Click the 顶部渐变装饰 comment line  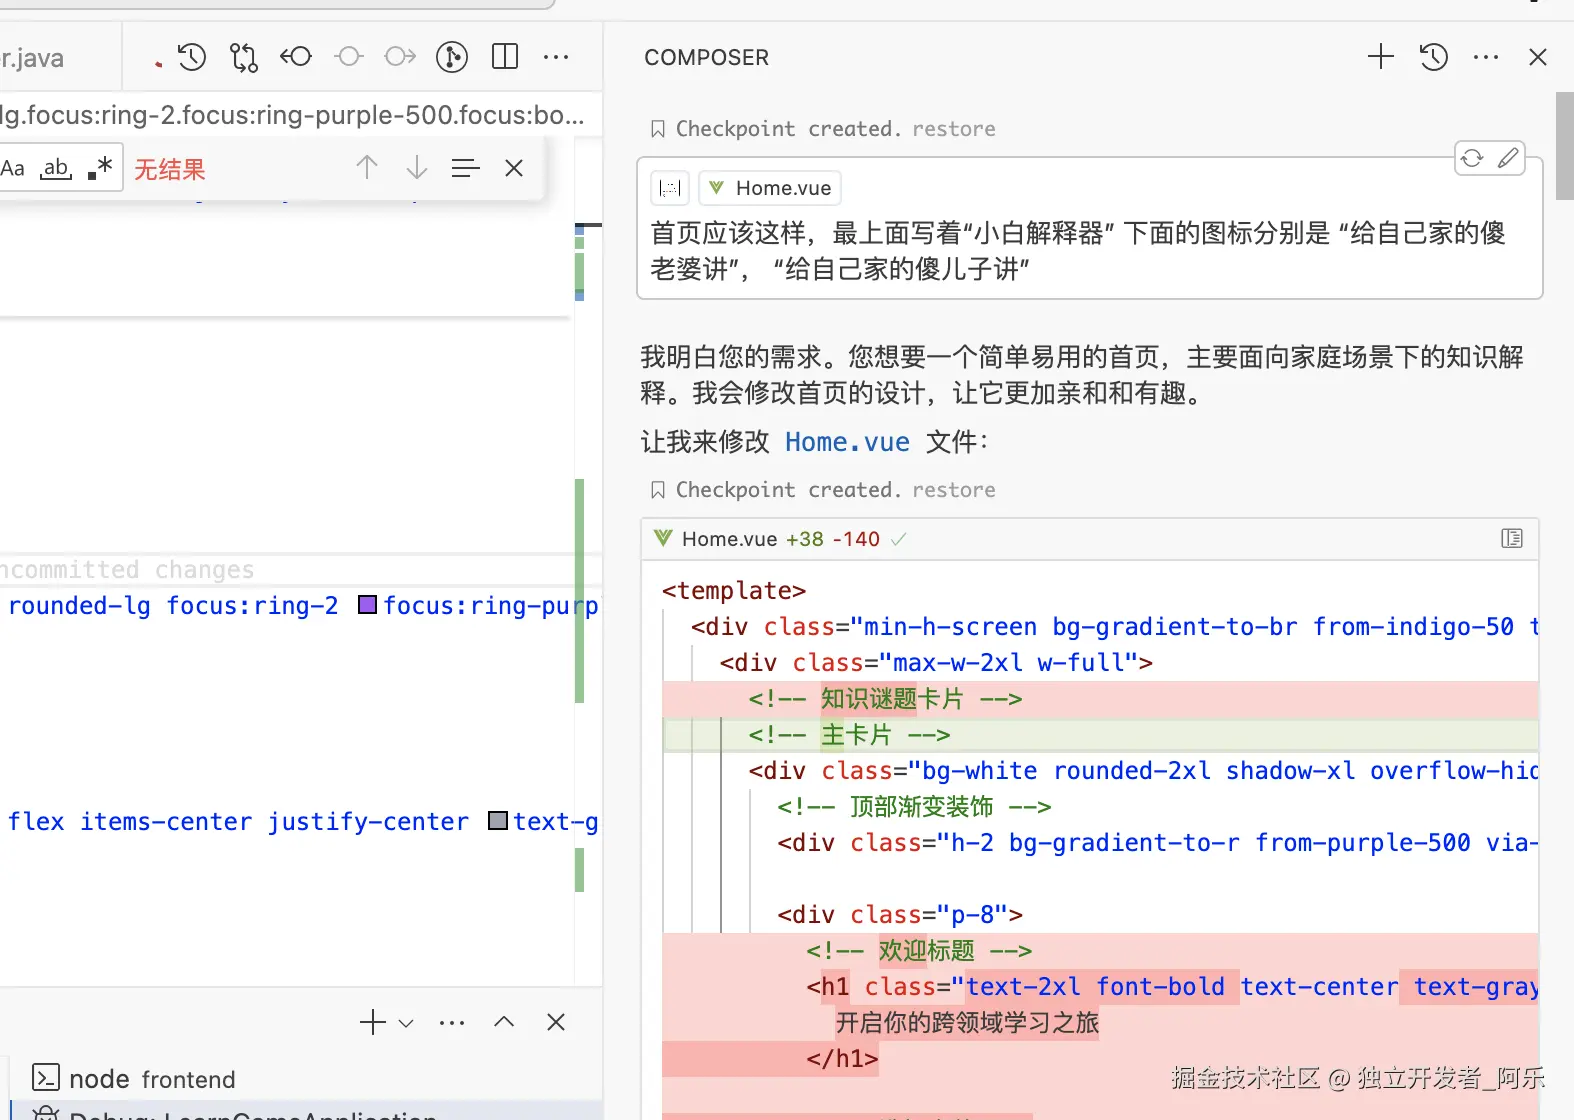[914, 806]
